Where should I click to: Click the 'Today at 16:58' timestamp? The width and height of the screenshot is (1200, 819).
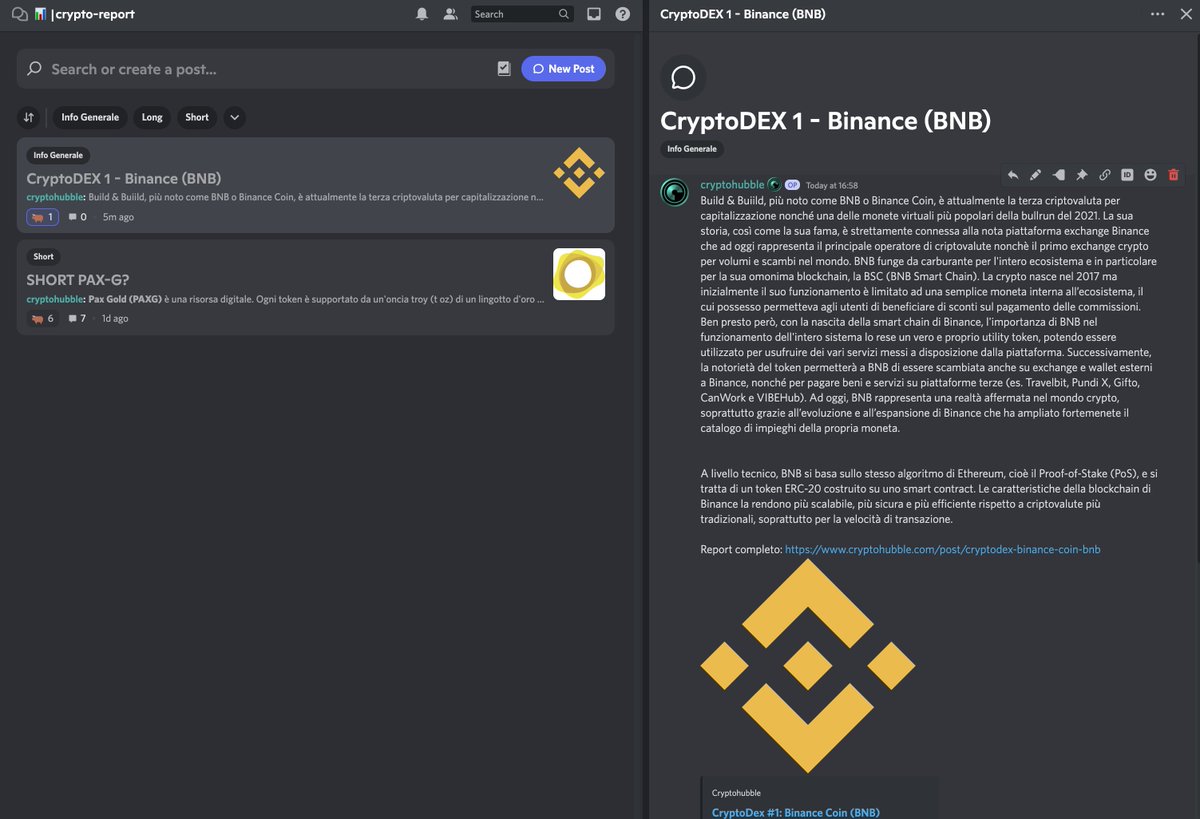(832, 185)
